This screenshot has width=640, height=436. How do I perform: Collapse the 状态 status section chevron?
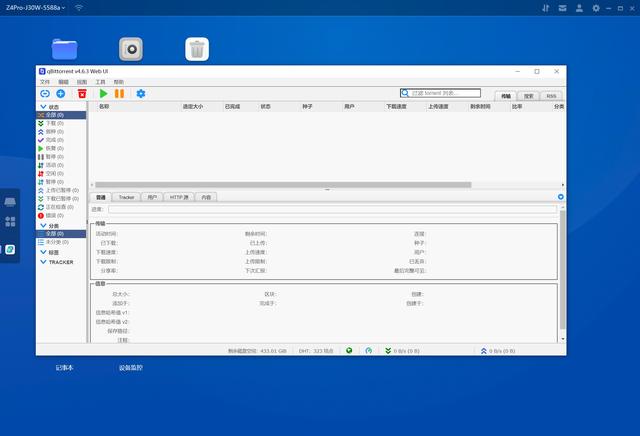(x=43, y=107)
